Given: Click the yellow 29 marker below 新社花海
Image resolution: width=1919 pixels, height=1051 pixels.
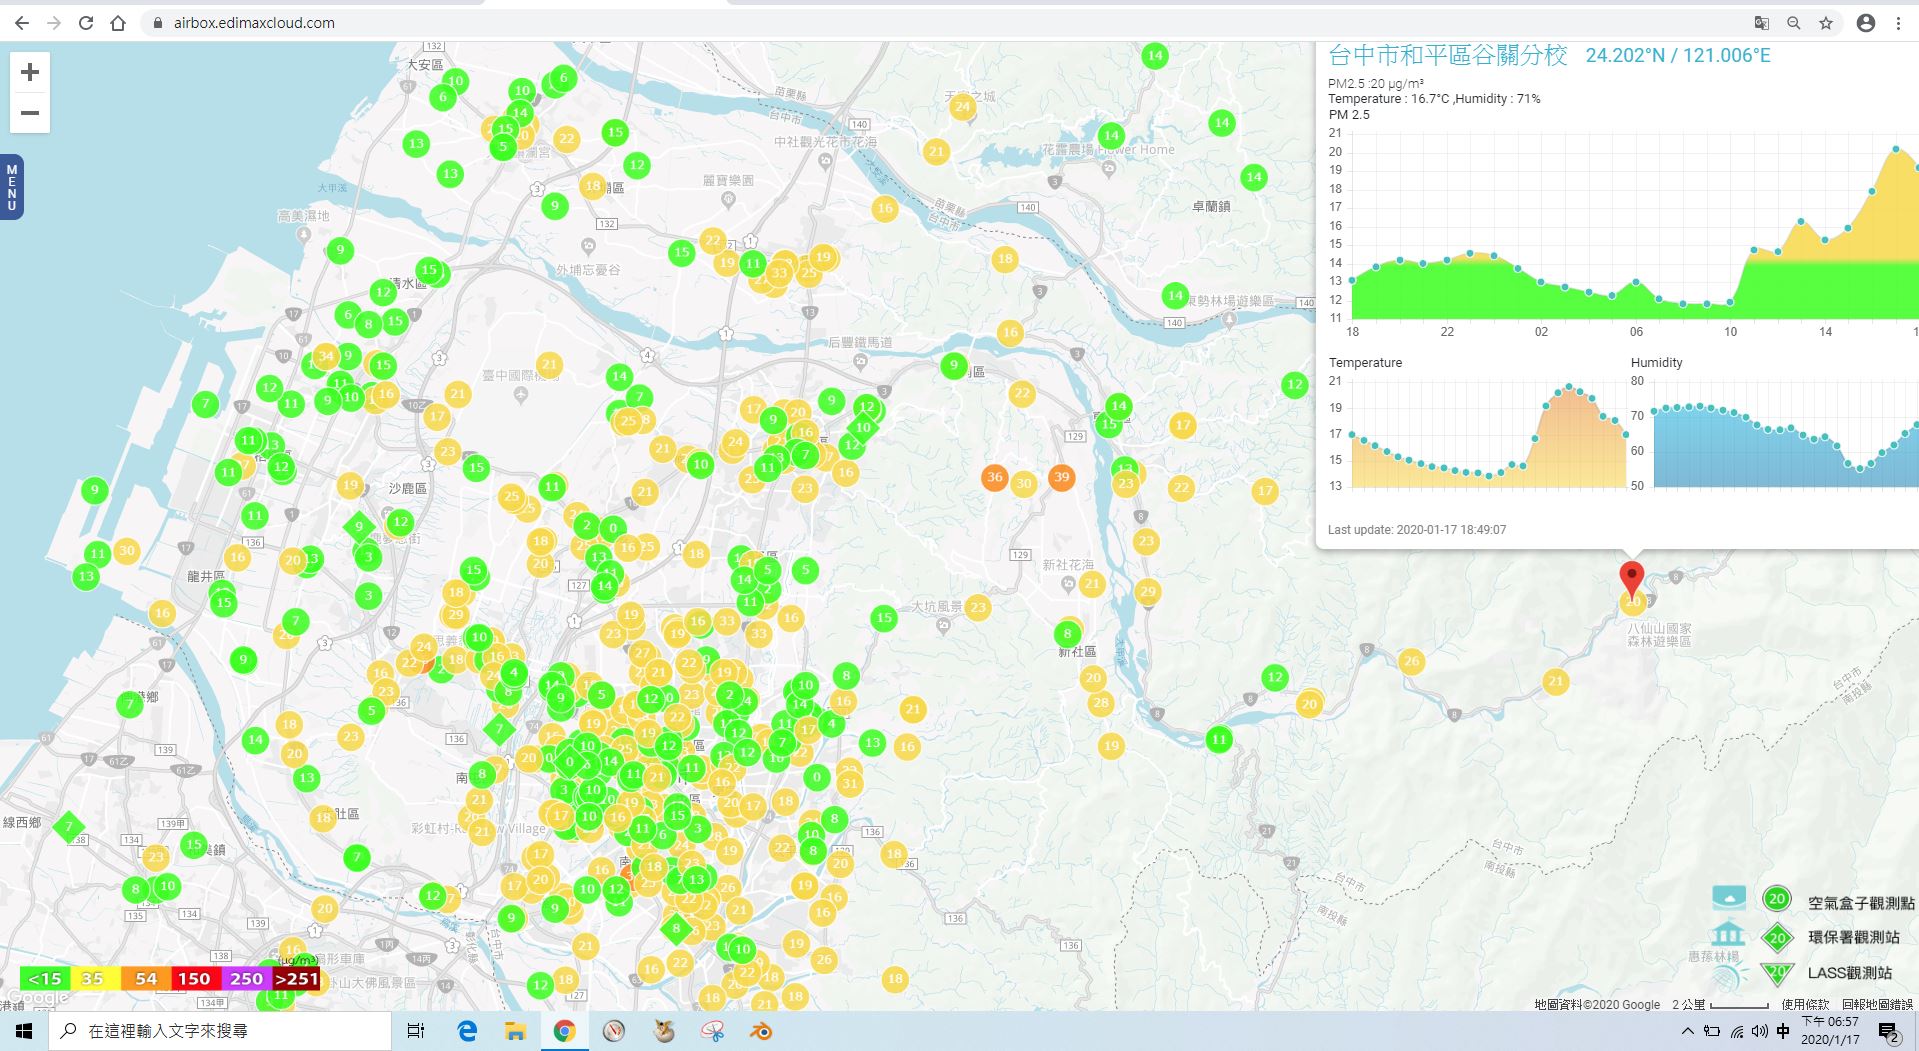Looking at the screenshot, I should [x=1147, y=591].
